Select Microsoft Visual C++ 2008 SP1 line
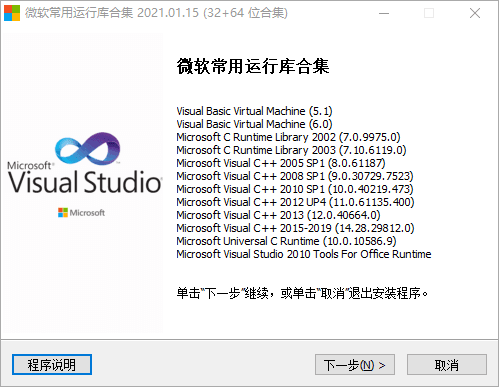The height and width of the screenshot is (387, 499). 295,176
